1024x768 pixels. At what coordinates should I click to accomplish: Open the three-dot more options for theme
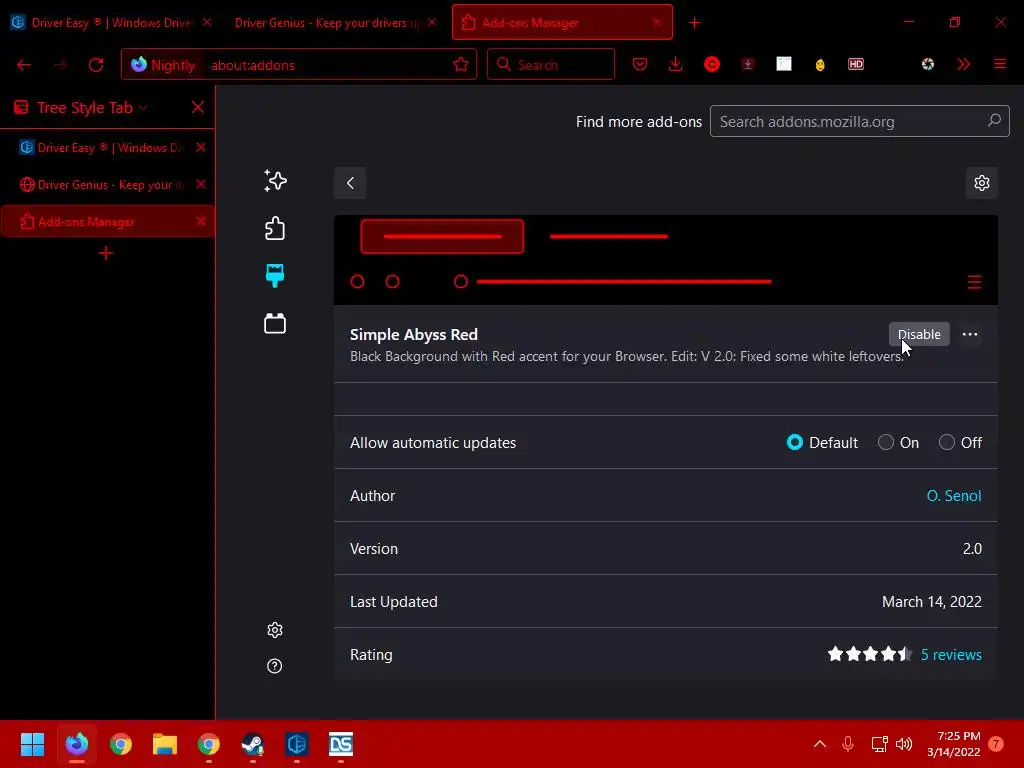[x=970, y=334]
